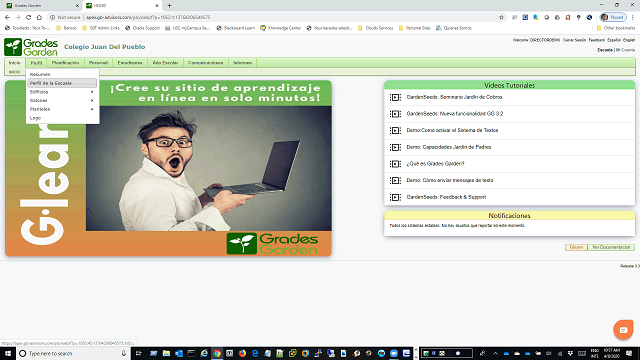Open Outlook from the taskbar
This screenshot has height=360, width=640.
point(179,353)
